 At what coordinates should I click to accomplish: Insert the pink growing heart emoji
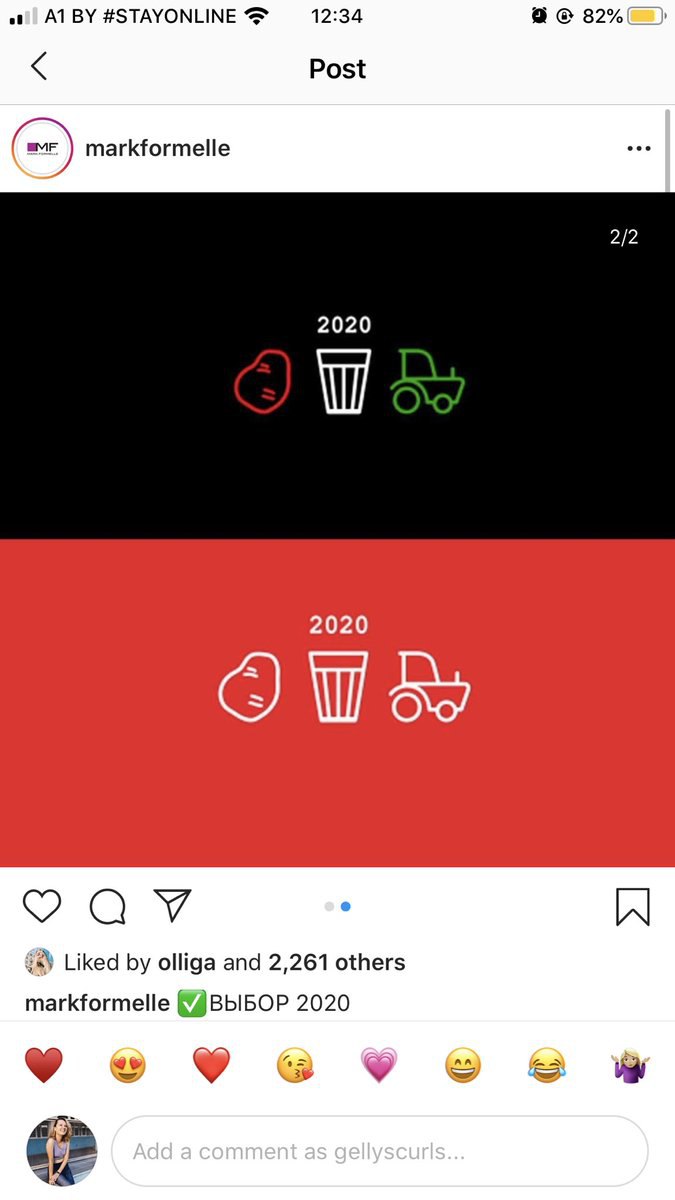point(379,1065)
